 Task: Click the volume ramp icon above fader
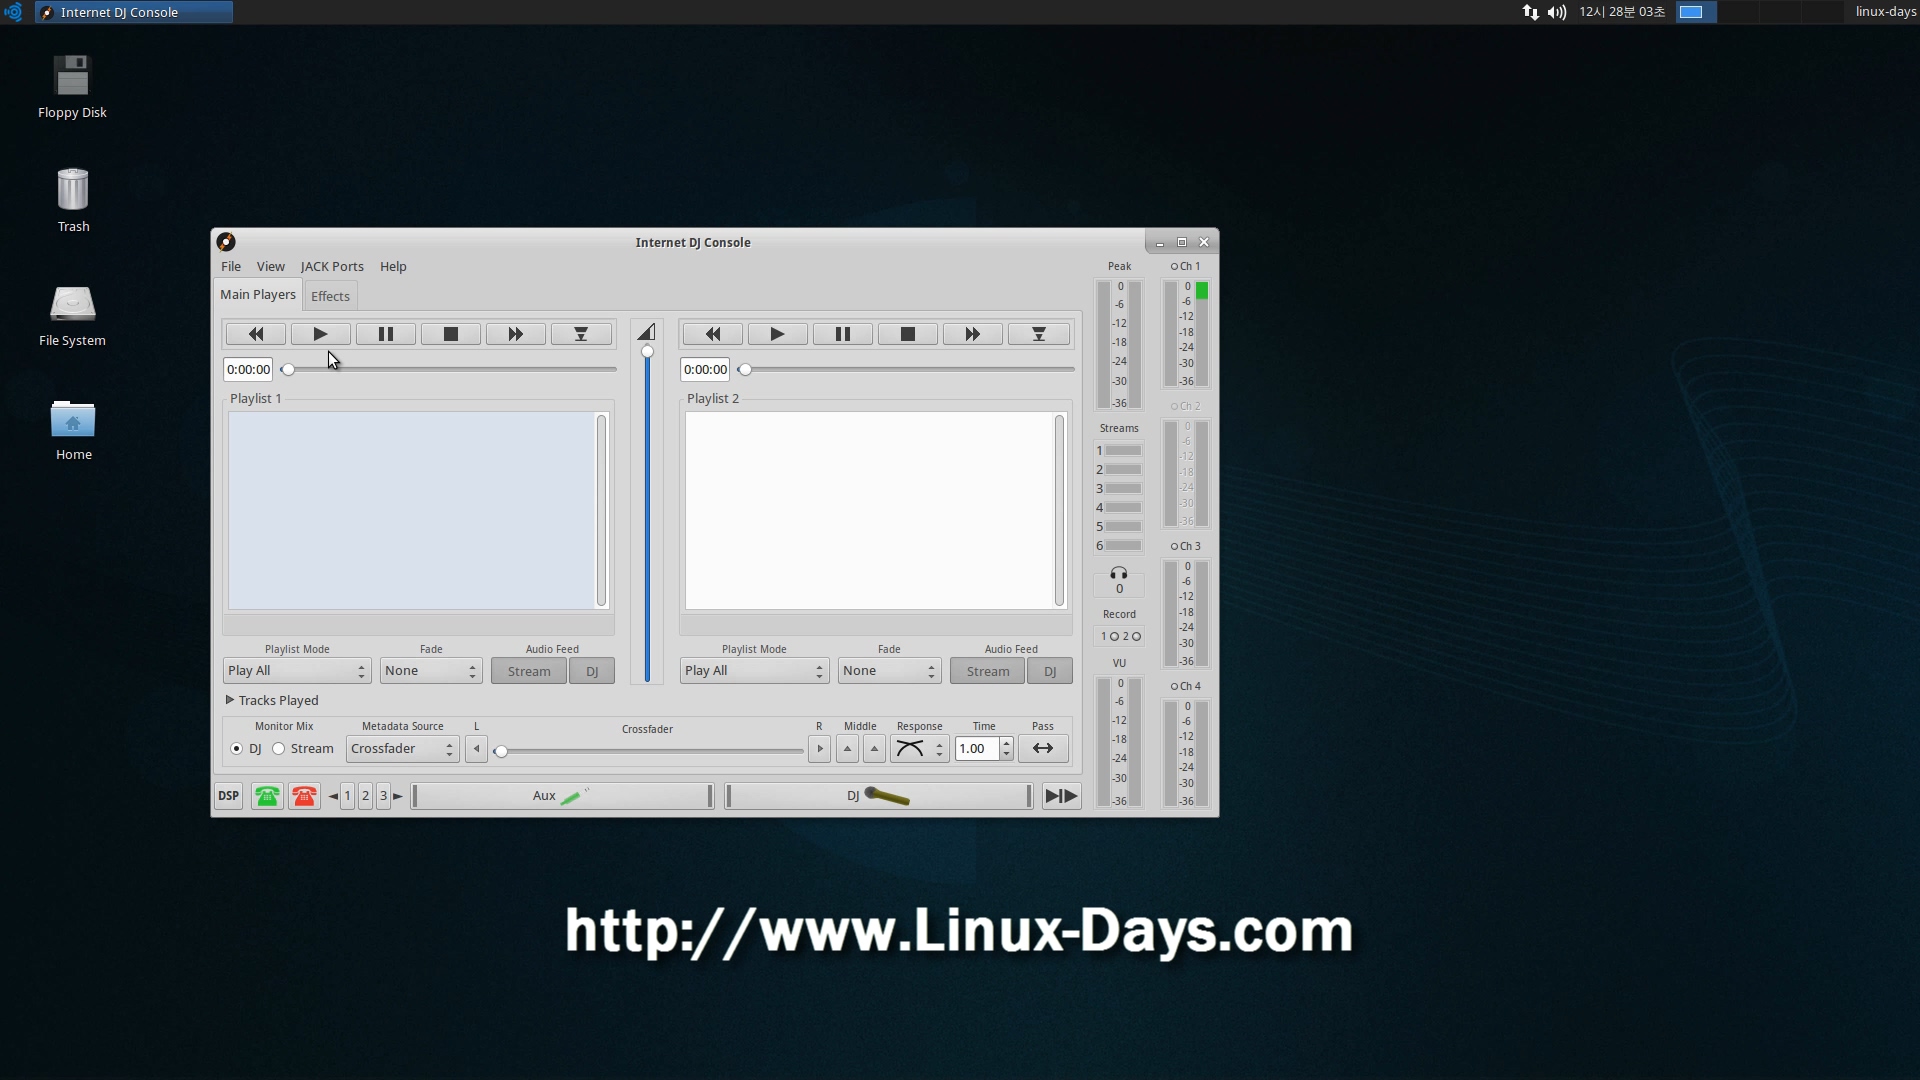click(x=646, y=332)
